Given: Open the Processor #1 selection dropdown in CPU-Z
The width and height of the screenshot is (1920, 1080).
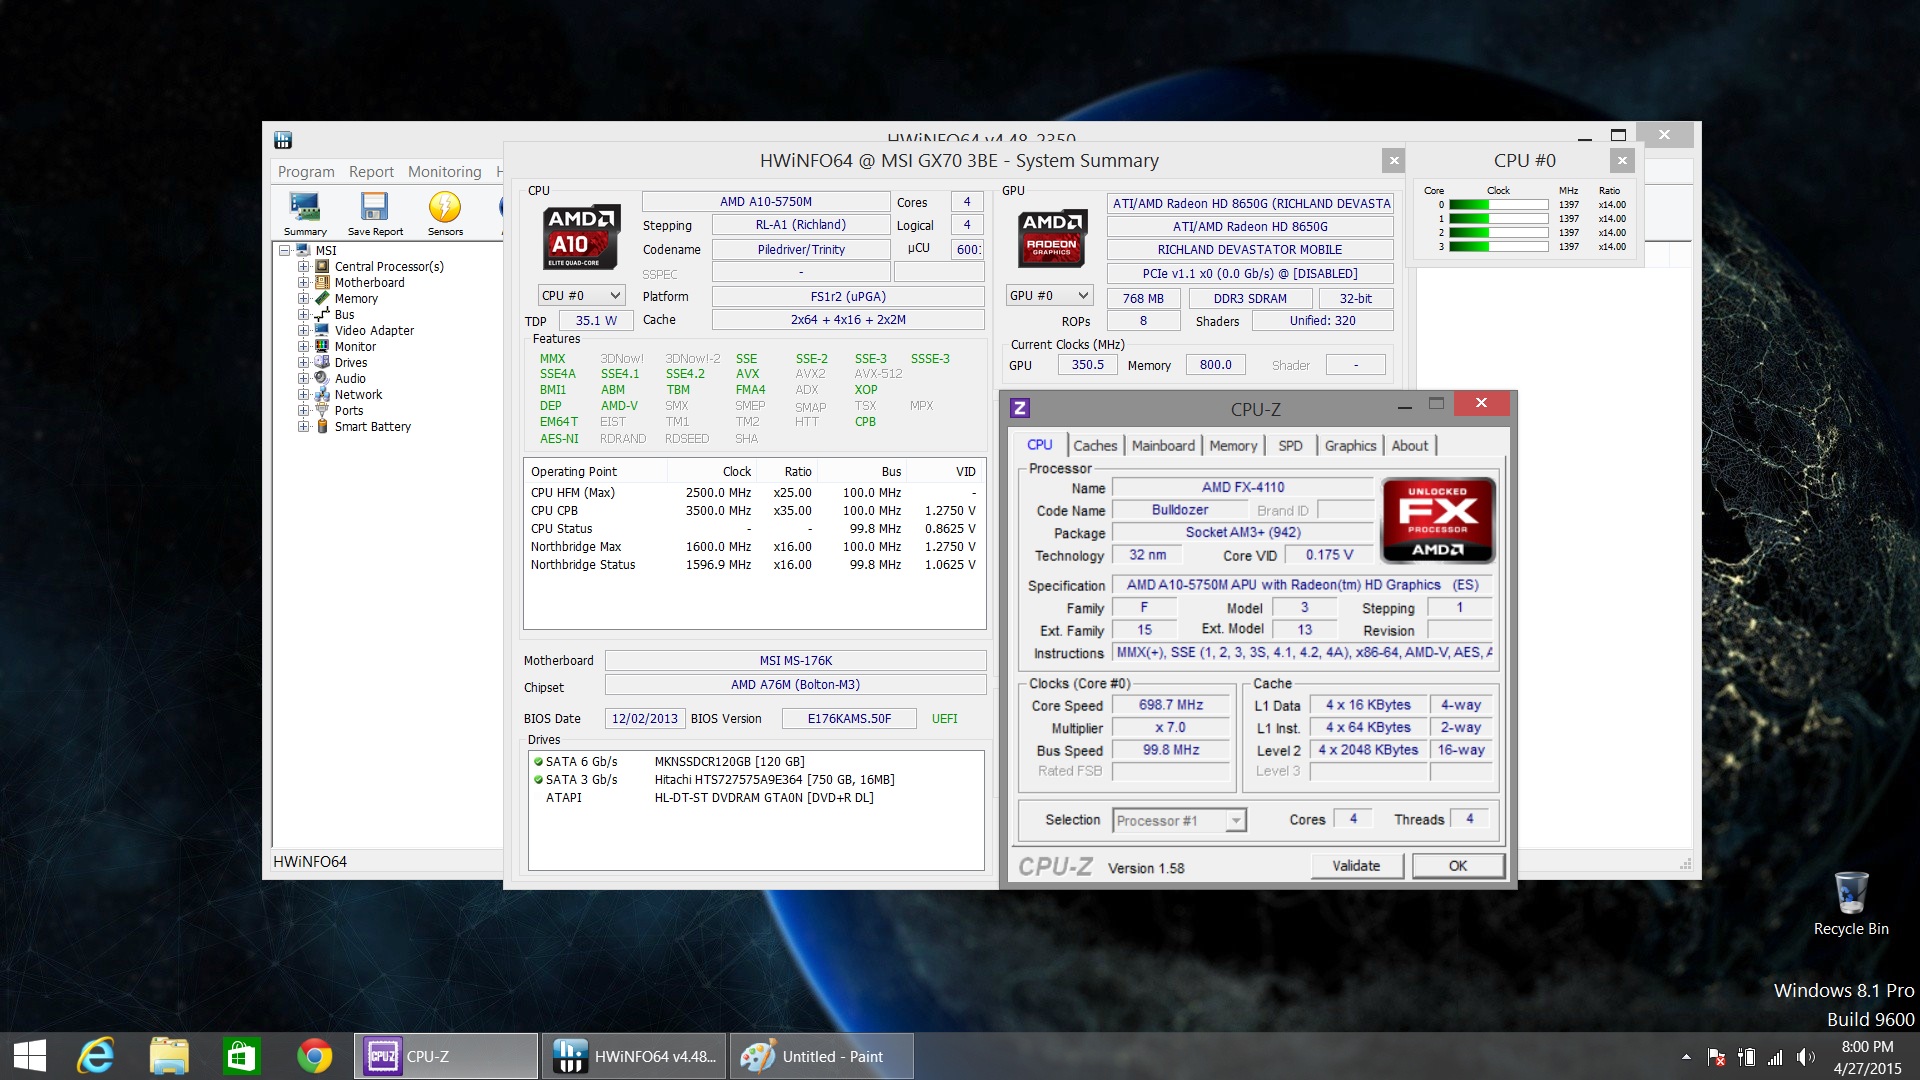Looking at the screenshot, I should point(1179,820).
